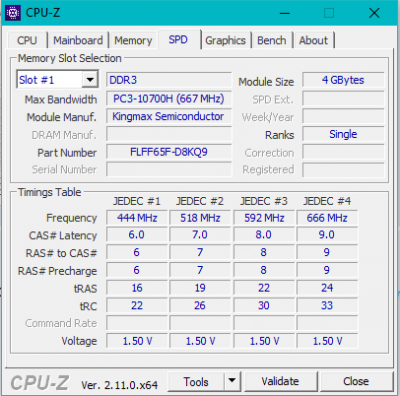Click the 592 MHz frequency cell
Image resolution: width=400 pixels, height=396 pixels.
tap(264, 218)
